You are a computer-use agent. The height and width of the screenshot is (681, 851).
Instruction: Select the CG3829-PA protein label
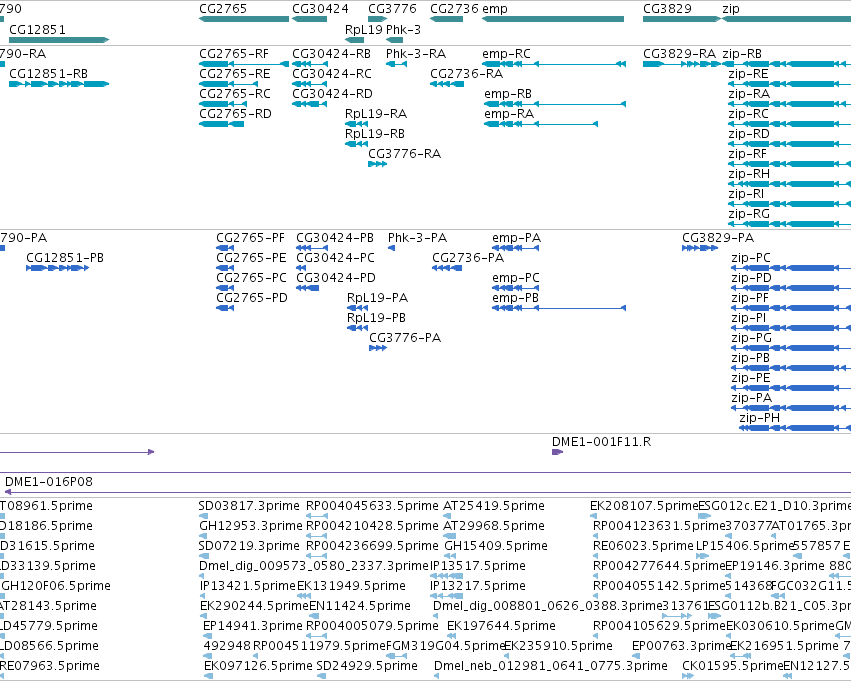(x=718, y=238)
